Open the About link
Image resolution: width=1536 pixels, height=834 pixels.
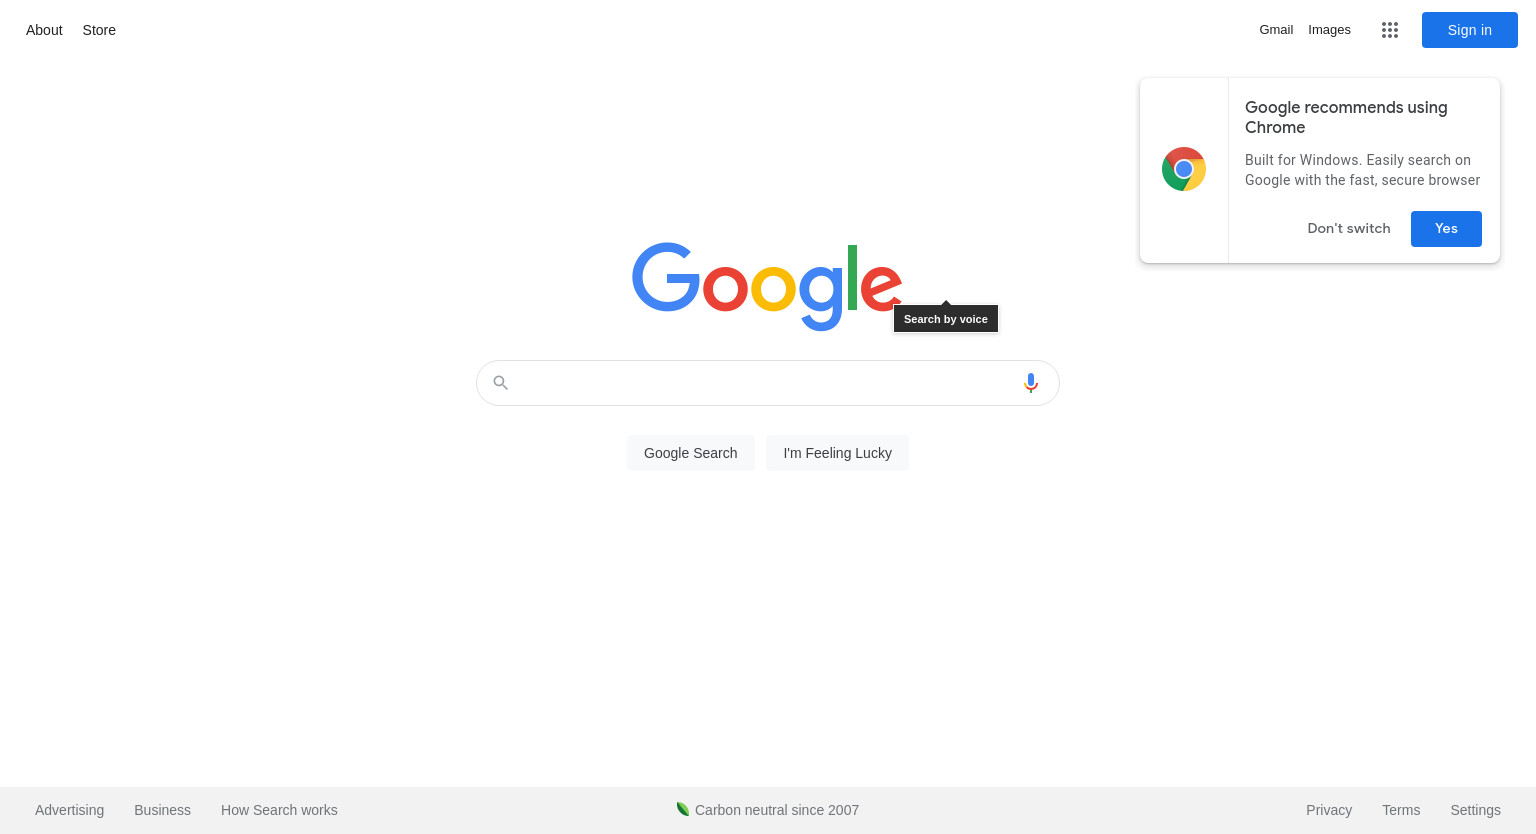(x=44, y=30)
